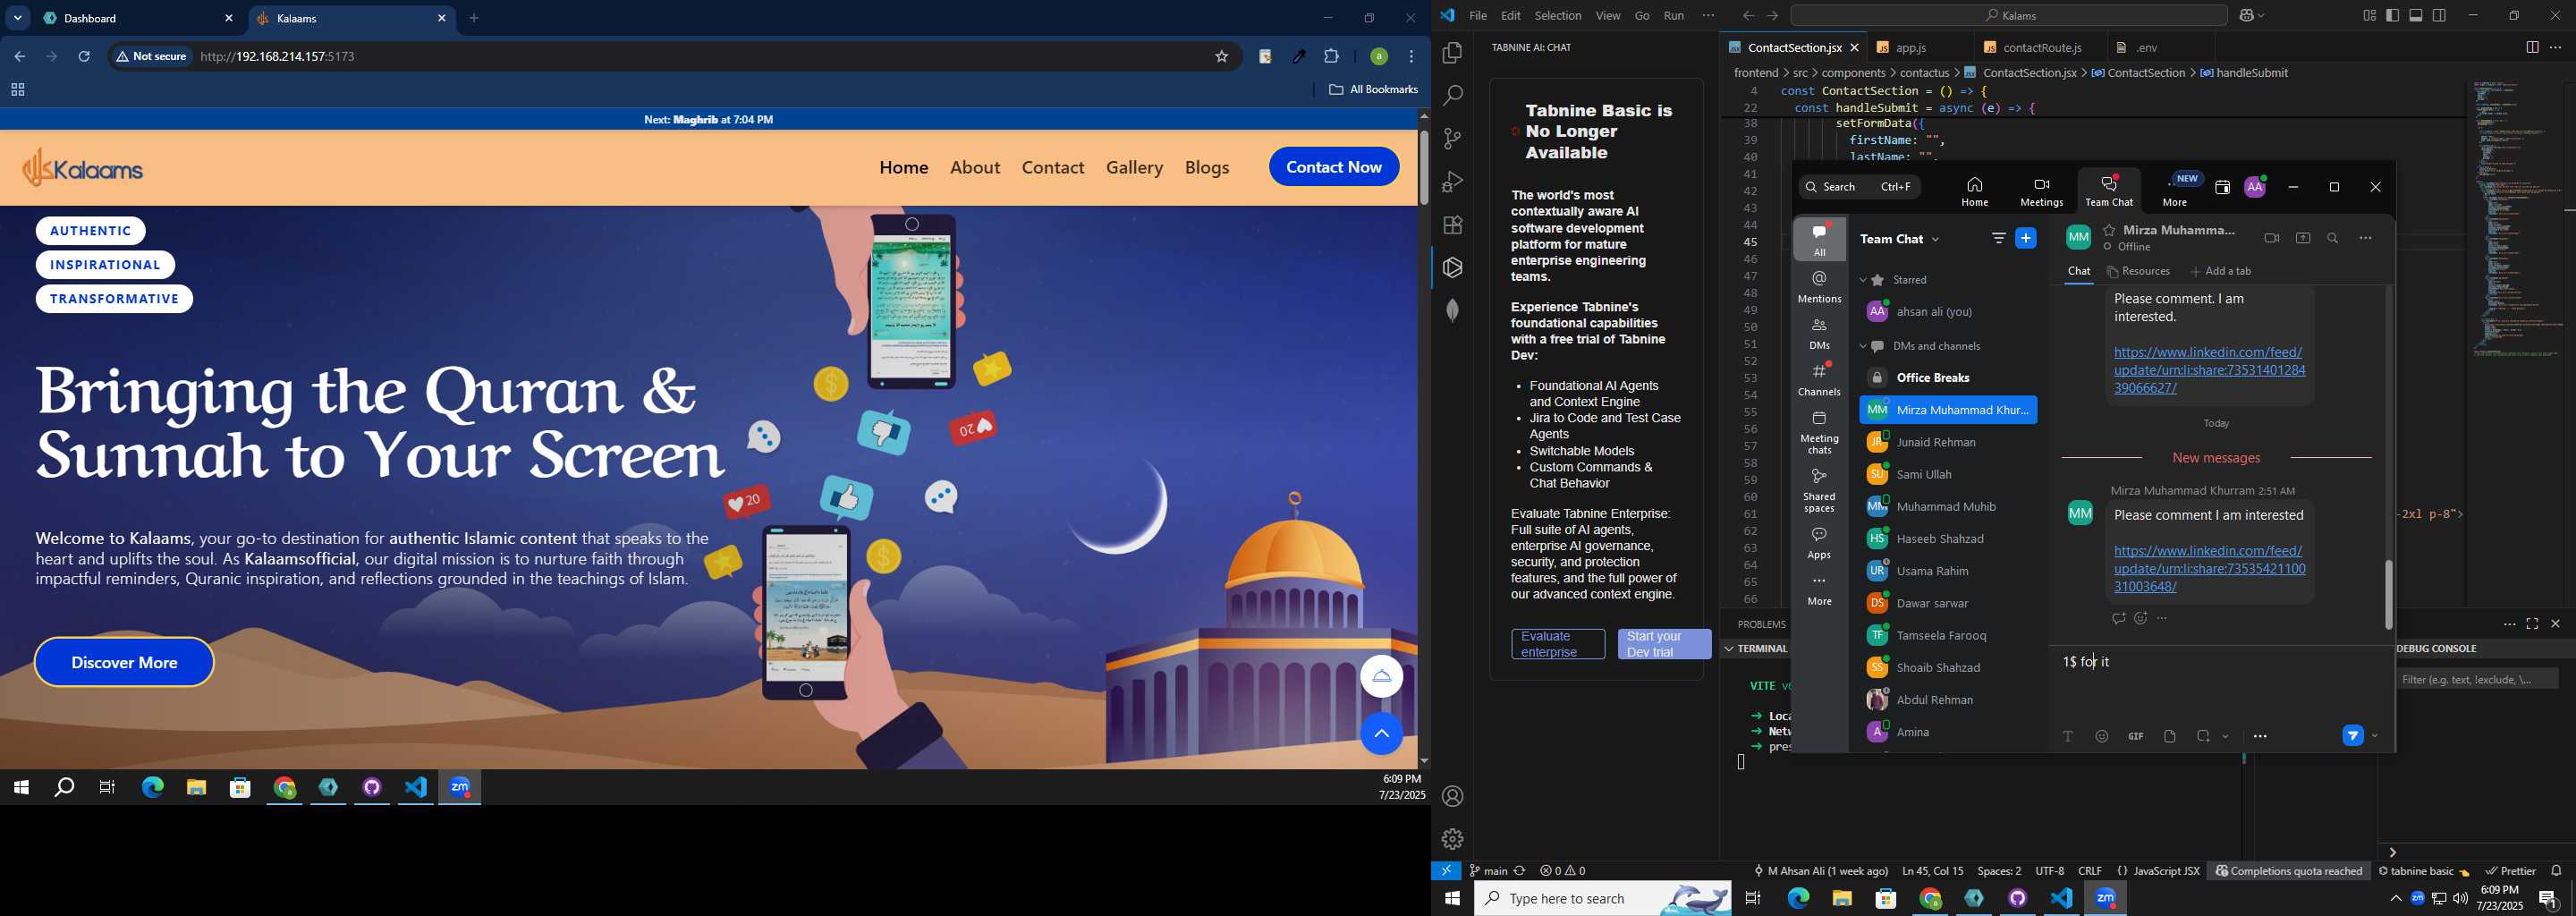Viewport: 2576px width, 916px height.
Task: Toggle VS Code bottom panel visibility
Action: [2416, 16]
